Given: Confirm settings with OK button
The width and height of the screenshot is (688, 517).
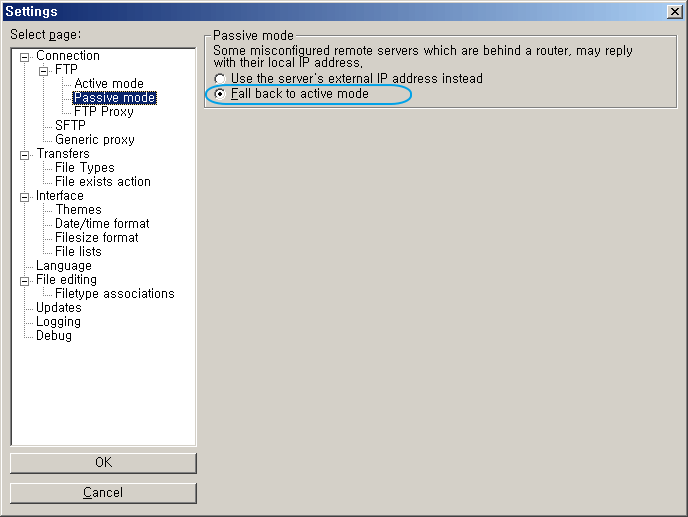Looking at the screenshot, I should tap(104, 463).
